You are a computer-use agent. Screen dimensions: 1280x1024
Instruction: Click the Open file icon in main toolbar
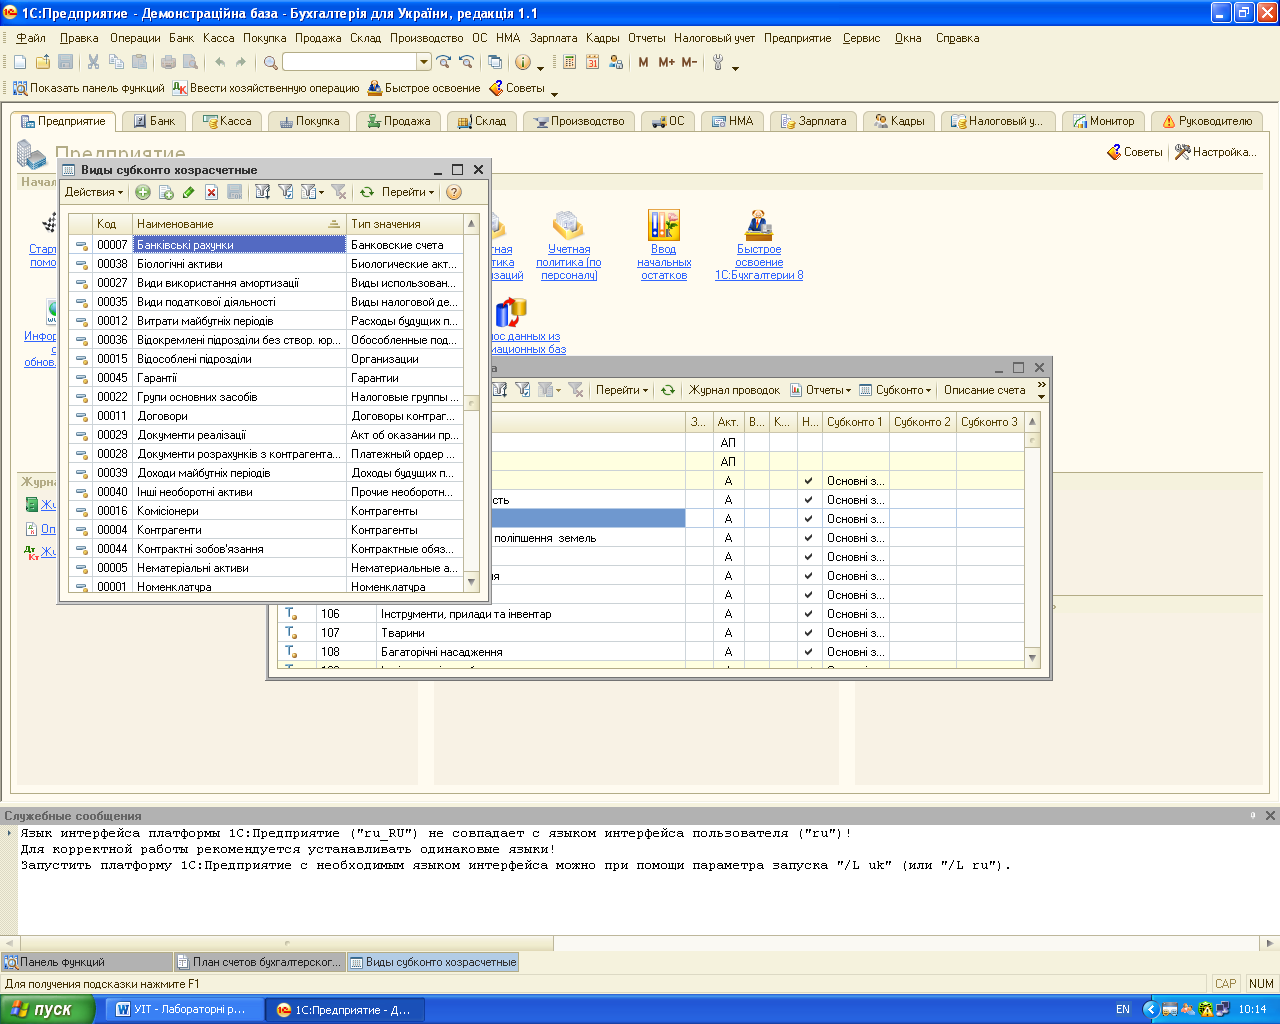click(42, 62)
